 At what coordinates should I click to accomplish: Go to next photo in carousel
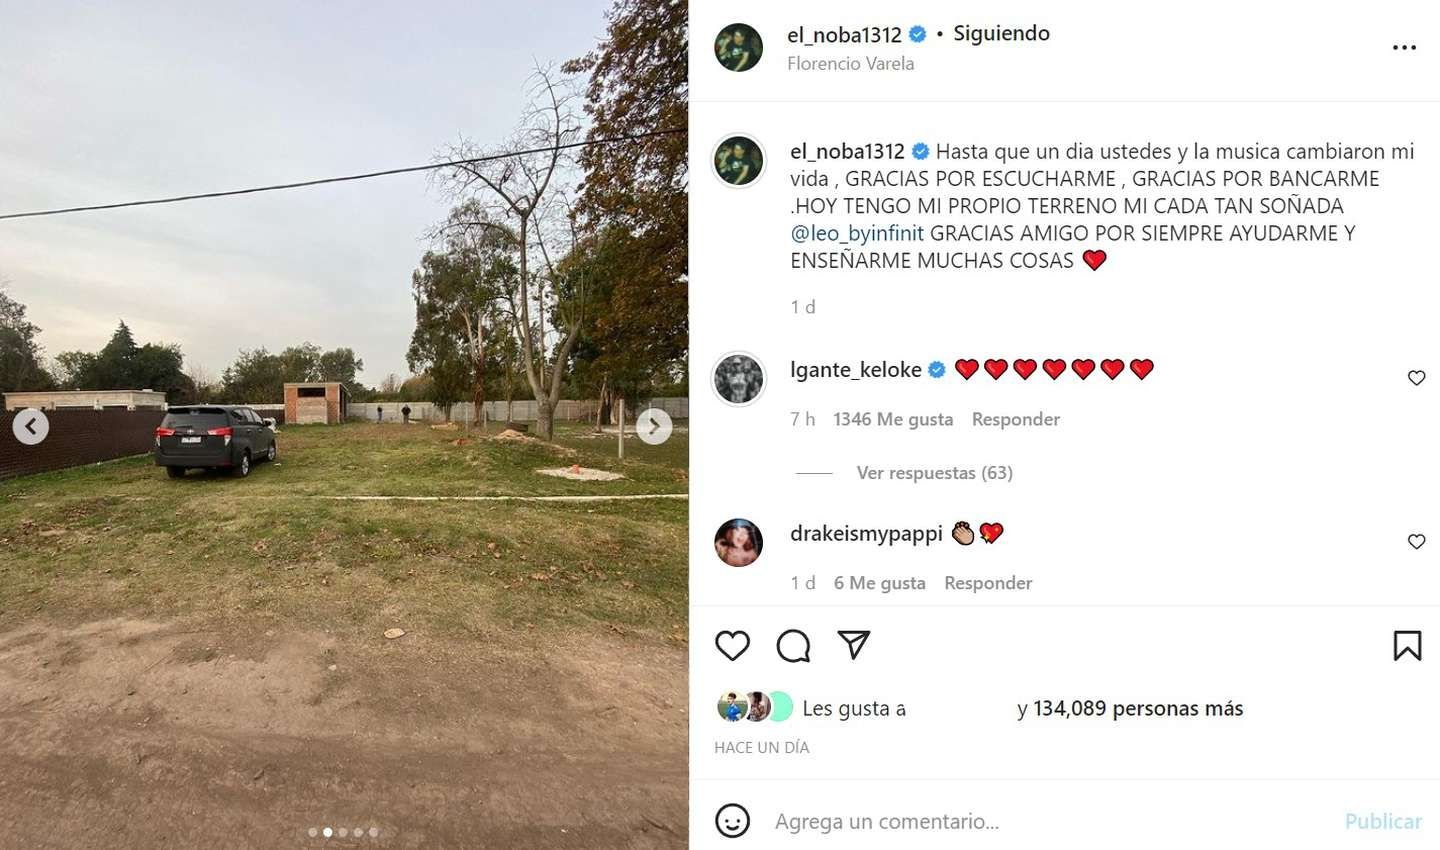click(654, 427)
